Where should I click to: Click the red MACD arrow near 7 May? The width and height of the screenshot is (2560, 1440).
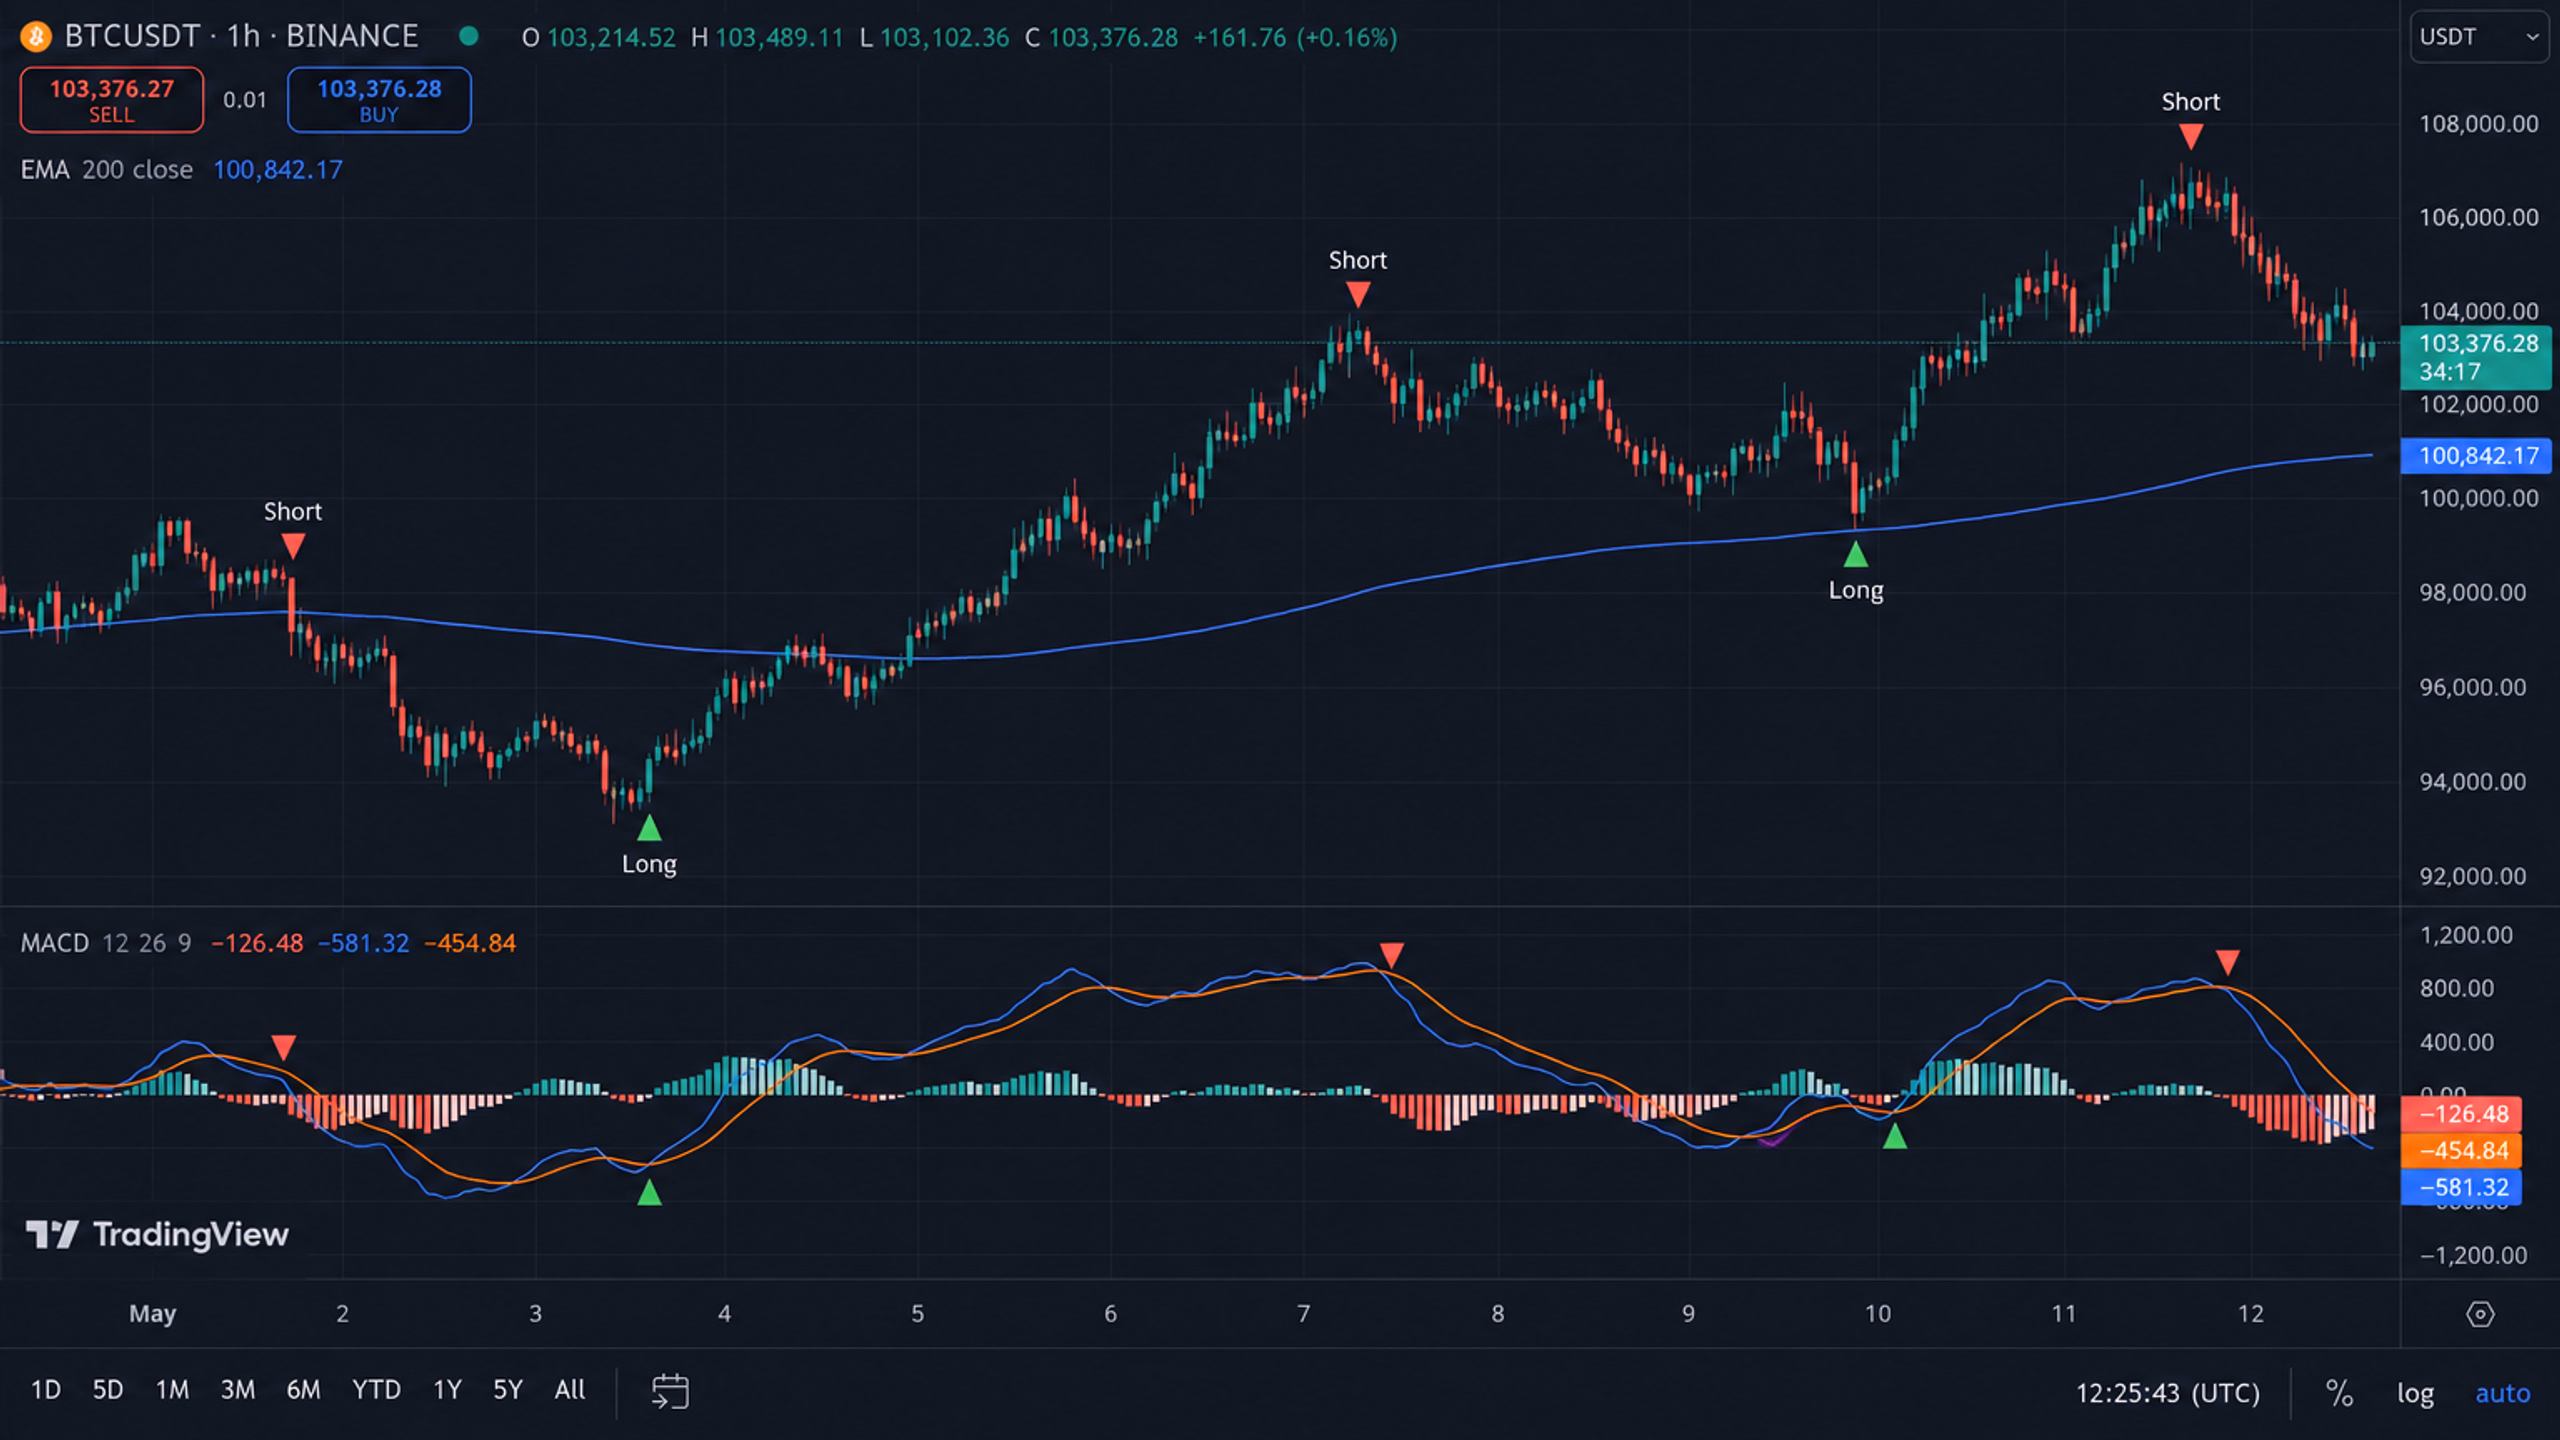(x=1391, y=954)
